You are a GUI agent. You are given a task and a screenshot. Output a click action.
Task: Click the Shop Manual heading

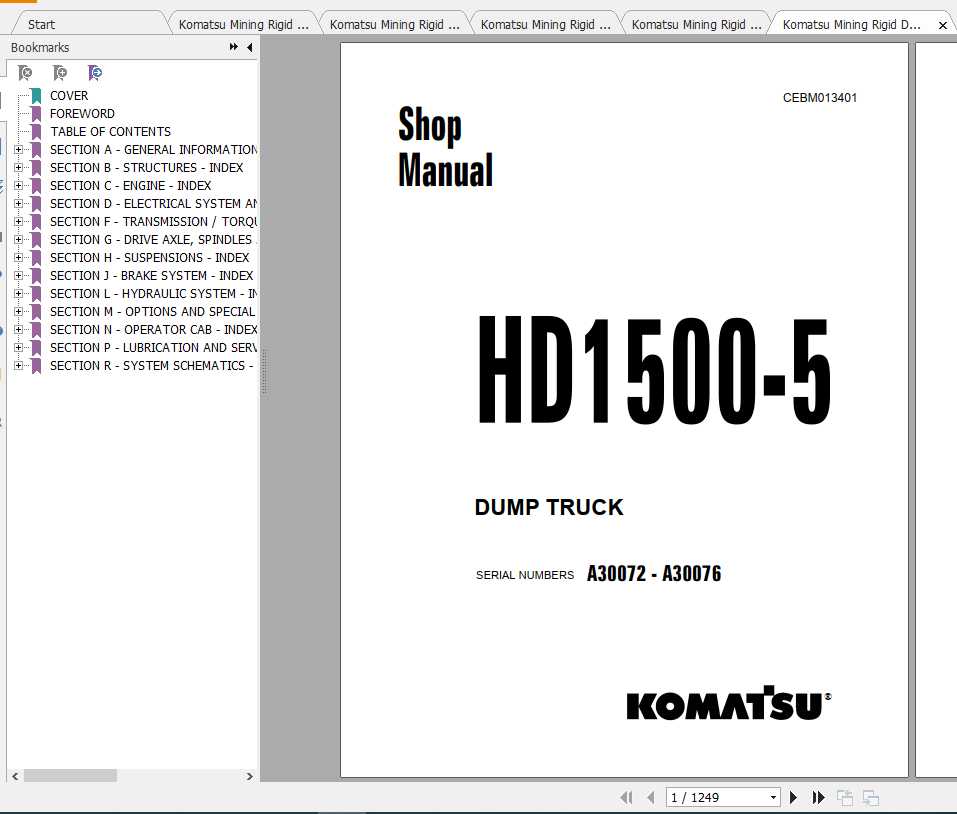pyautogui.click(x=446, y=146)
